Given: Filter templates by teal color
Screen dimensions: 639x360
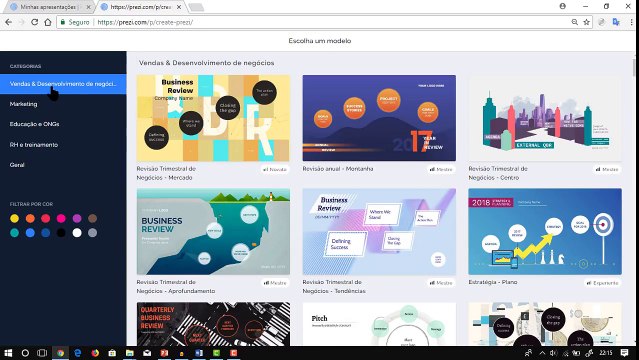Looking at the screenshot, I should [x=15, y=233].
